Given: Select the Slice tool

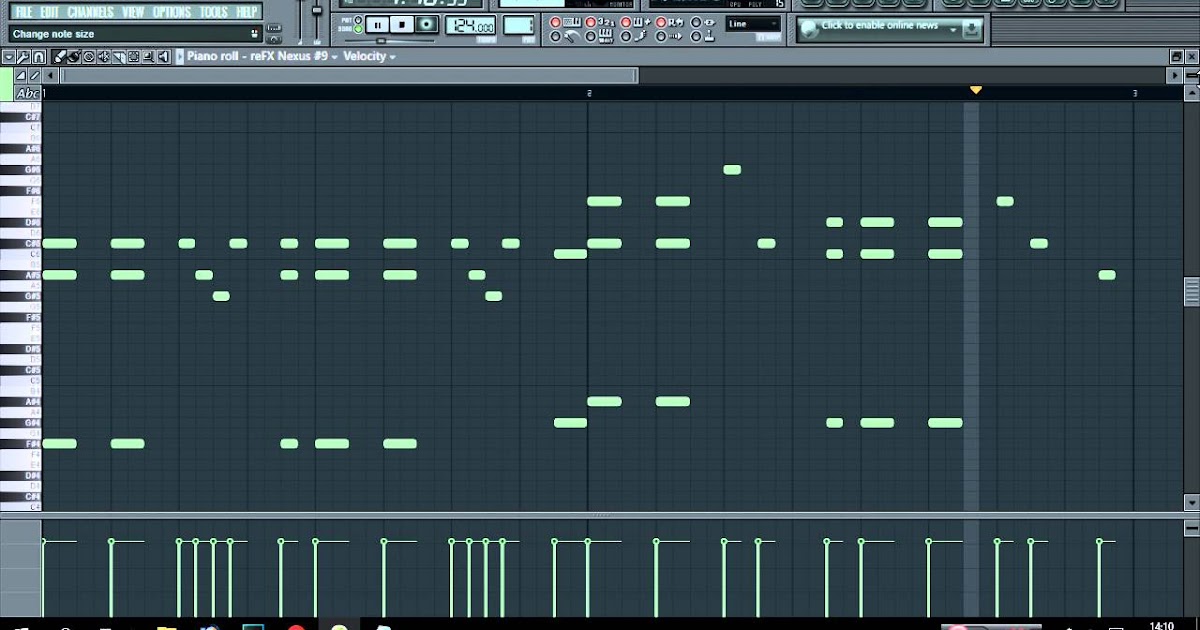Looking at the screenshot, I should coord(119,57).
